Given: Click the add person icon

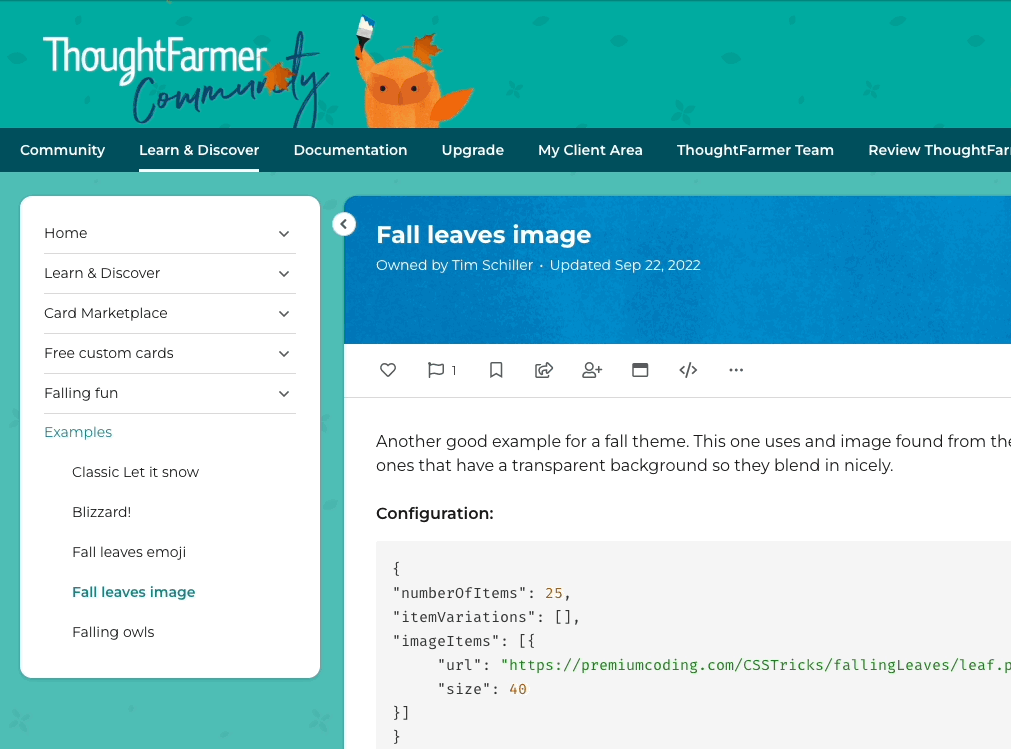Looking at the screenshot, I should click(592, 370).
